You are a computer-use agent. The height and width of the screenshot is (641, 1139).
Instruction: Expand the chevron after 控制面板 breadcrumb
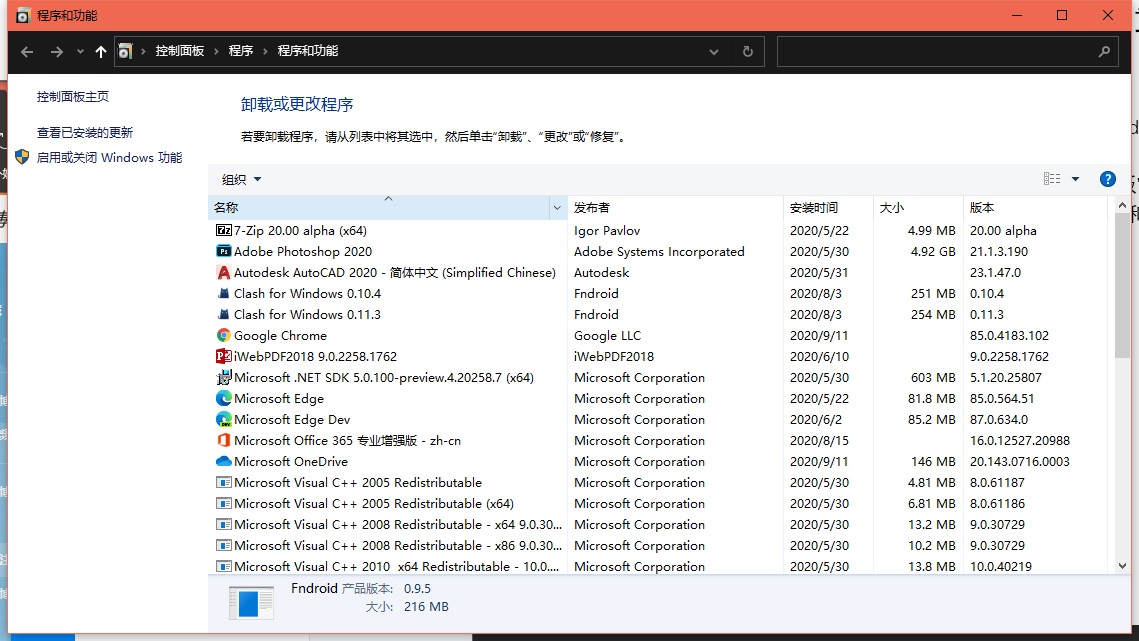point(216,52)
